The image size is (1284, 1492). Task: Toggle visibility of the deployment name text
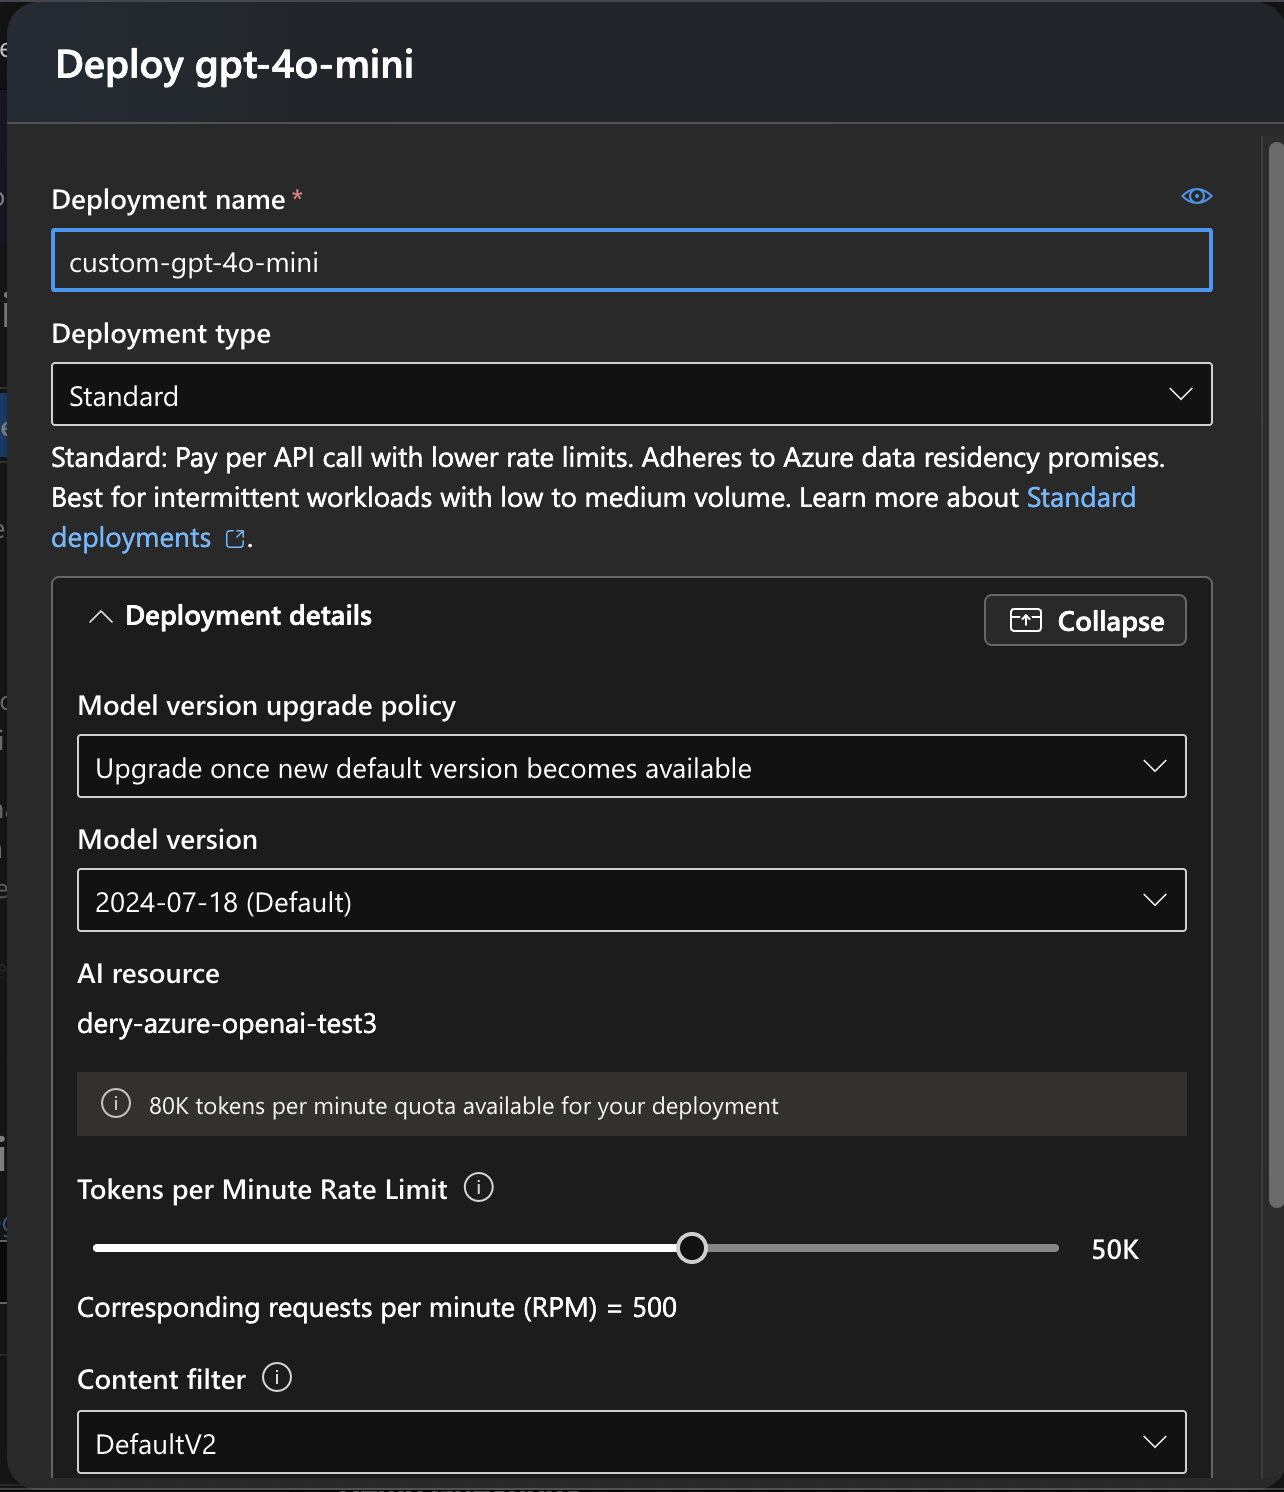pyautogui.click(x=1196, y=196)
